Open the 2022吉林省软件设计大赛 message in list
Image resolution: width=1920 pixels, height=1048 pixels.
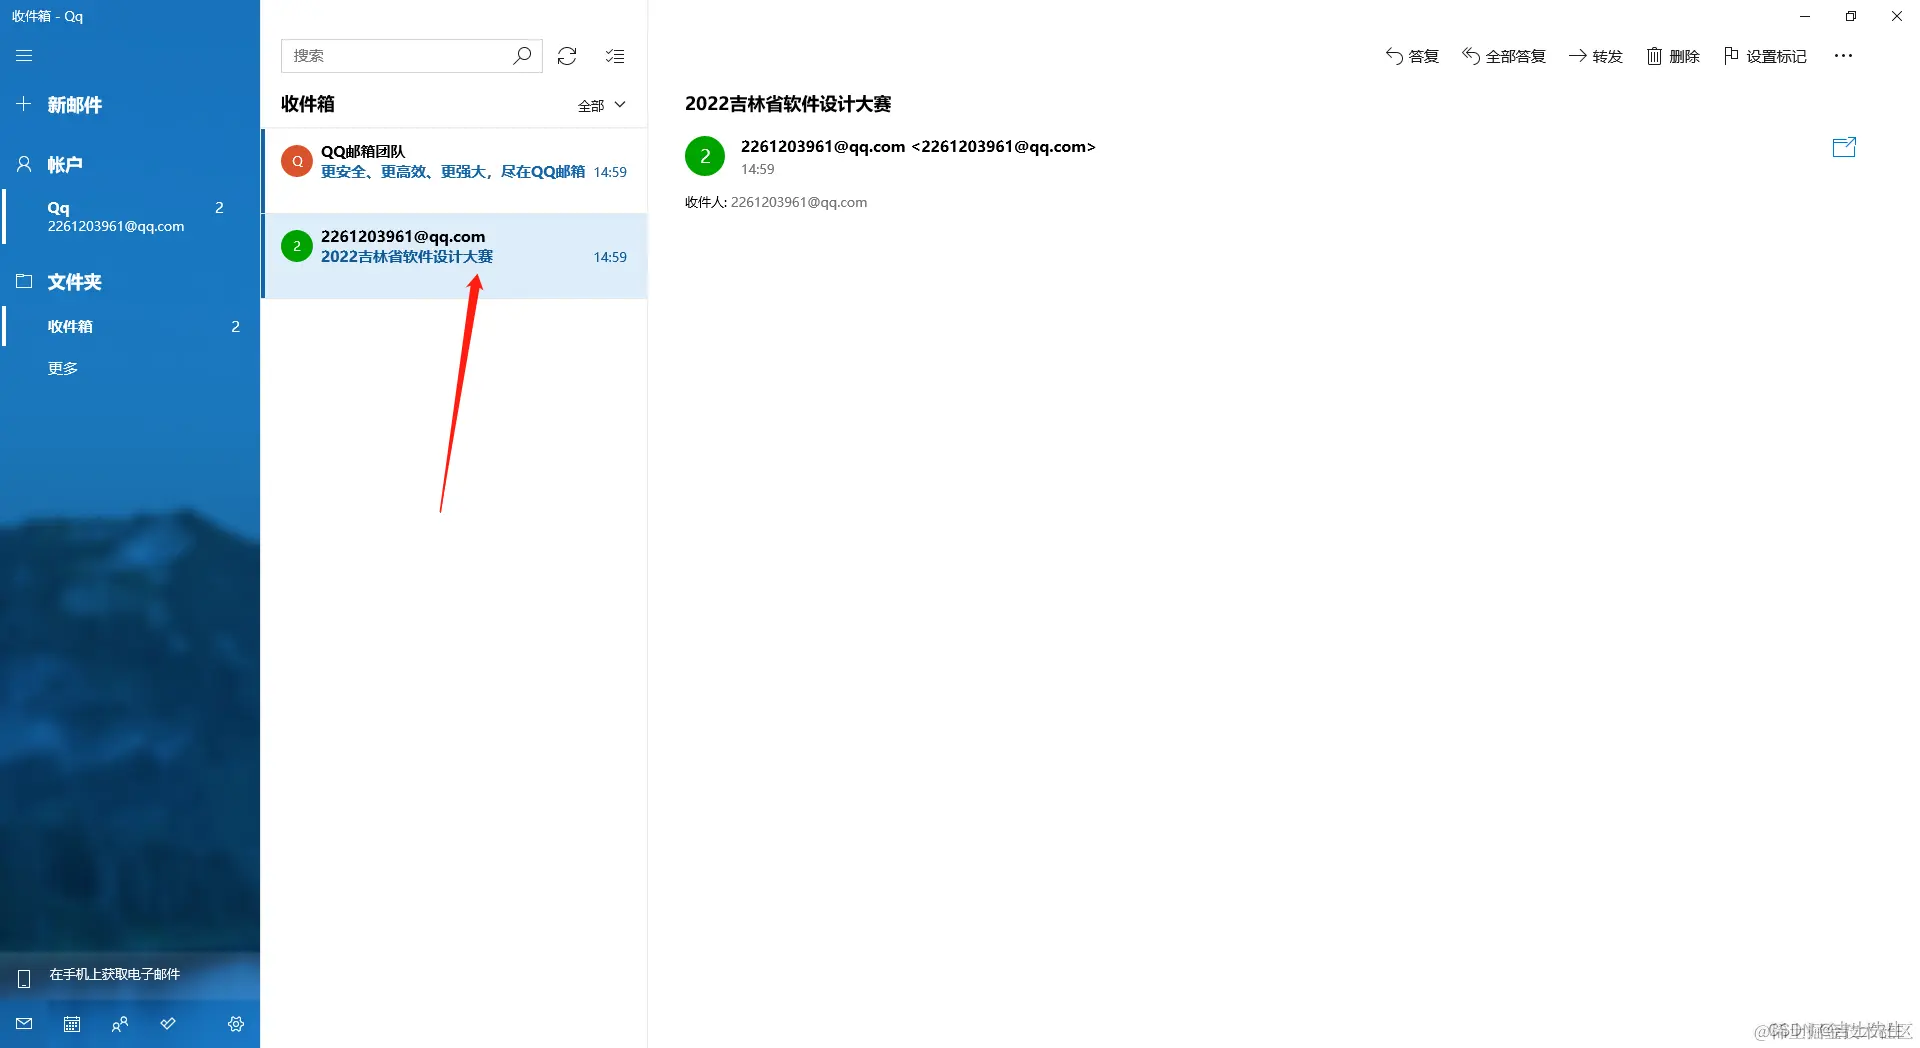pyautogui.click(x=455, y=256)
